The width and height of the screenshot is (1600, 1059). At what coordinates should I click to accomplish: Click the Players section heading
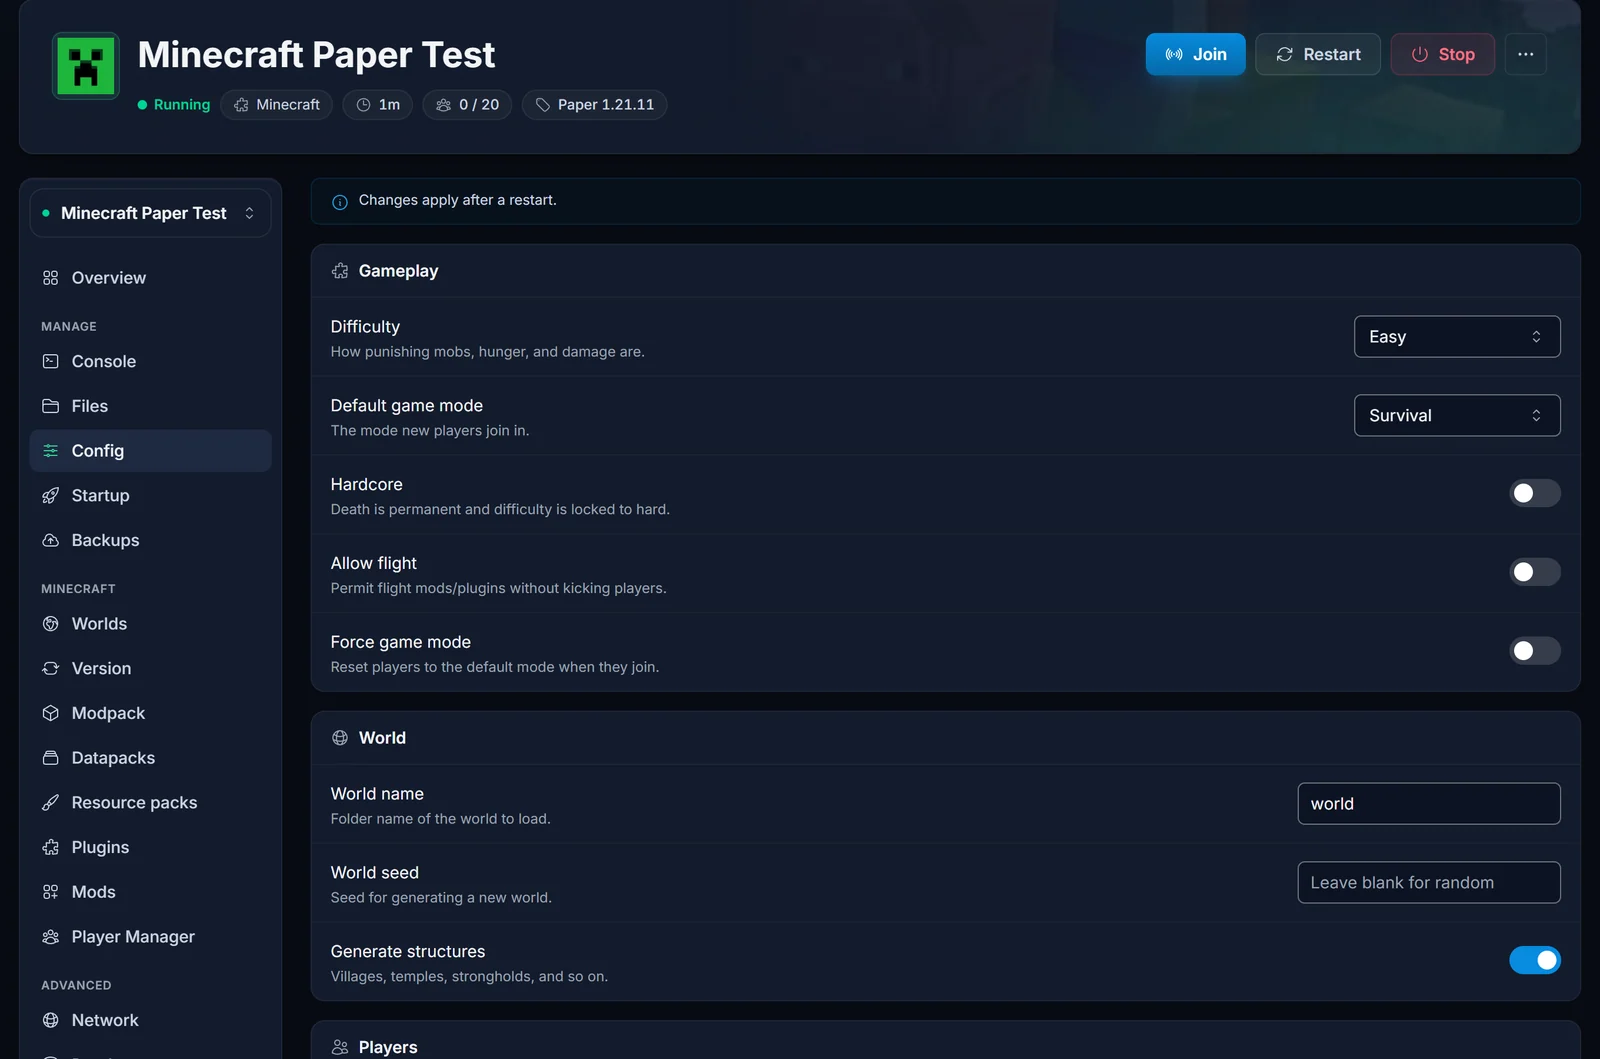pos(388,1047)
